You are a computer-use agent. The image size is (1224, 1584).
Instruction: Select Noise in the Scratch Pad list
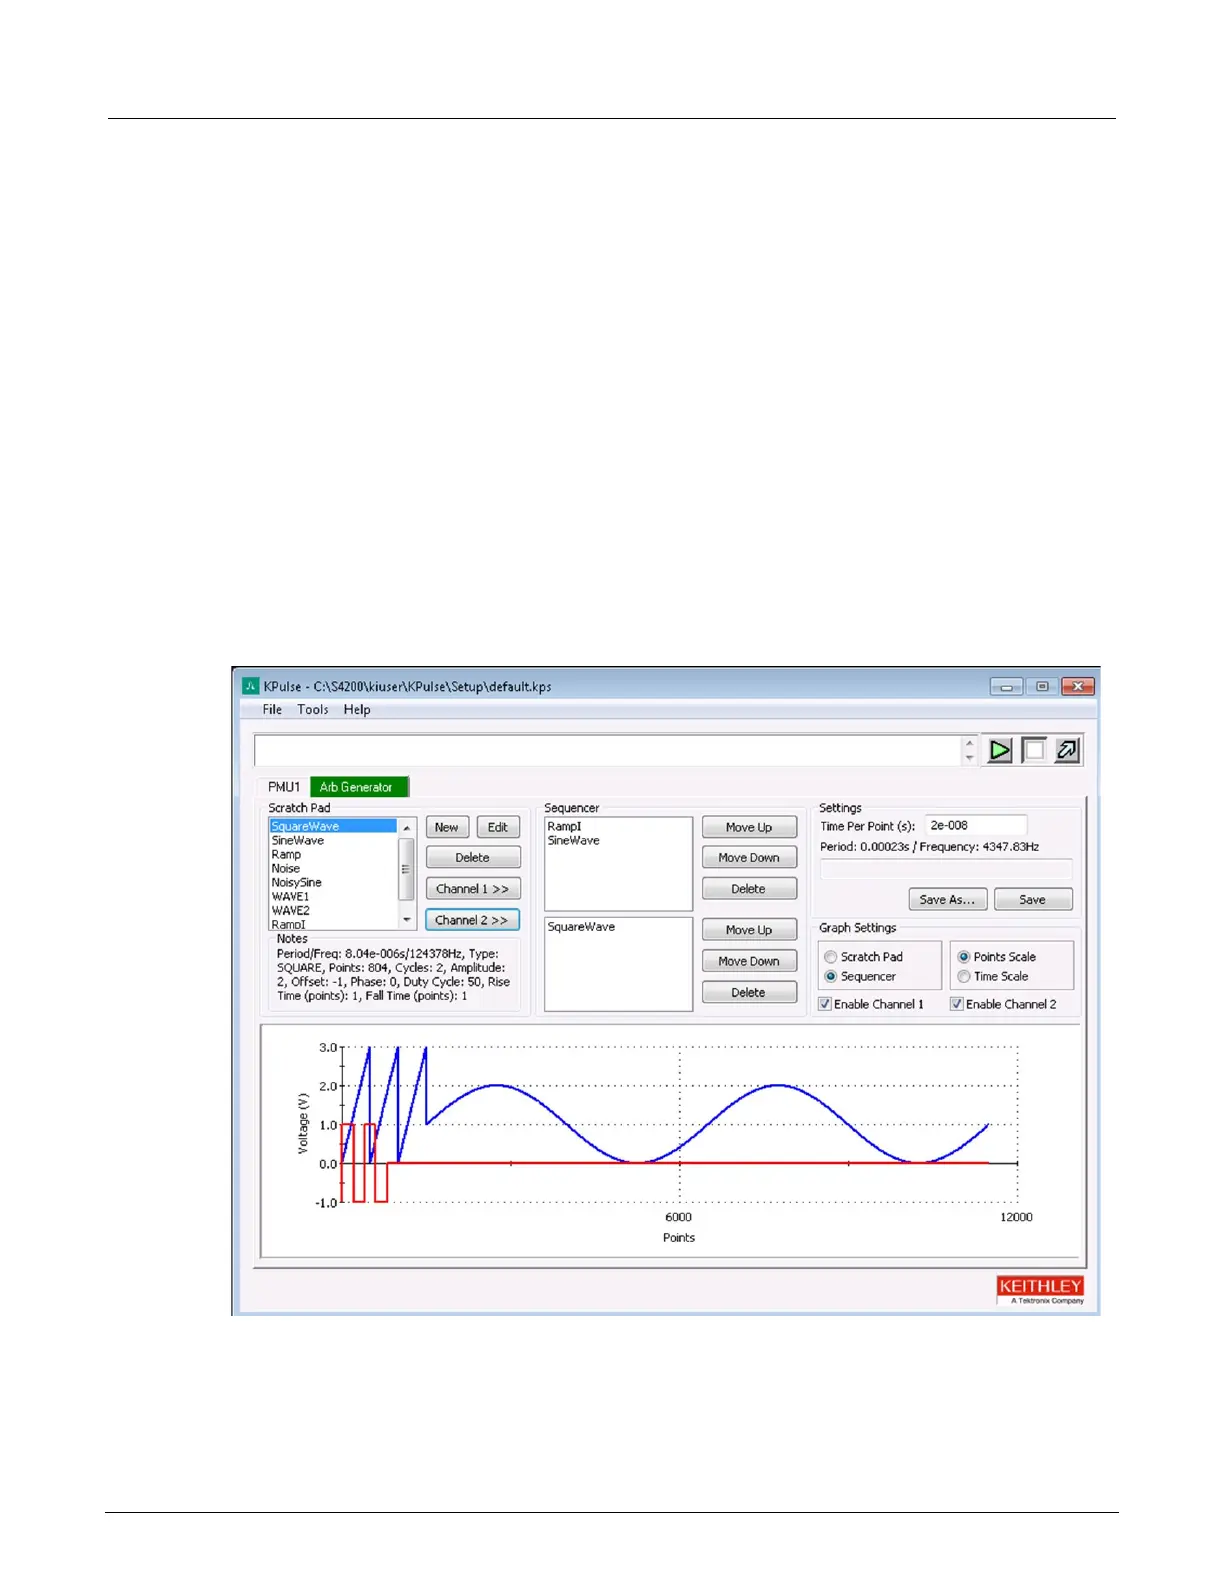click(x=286, y=869)
